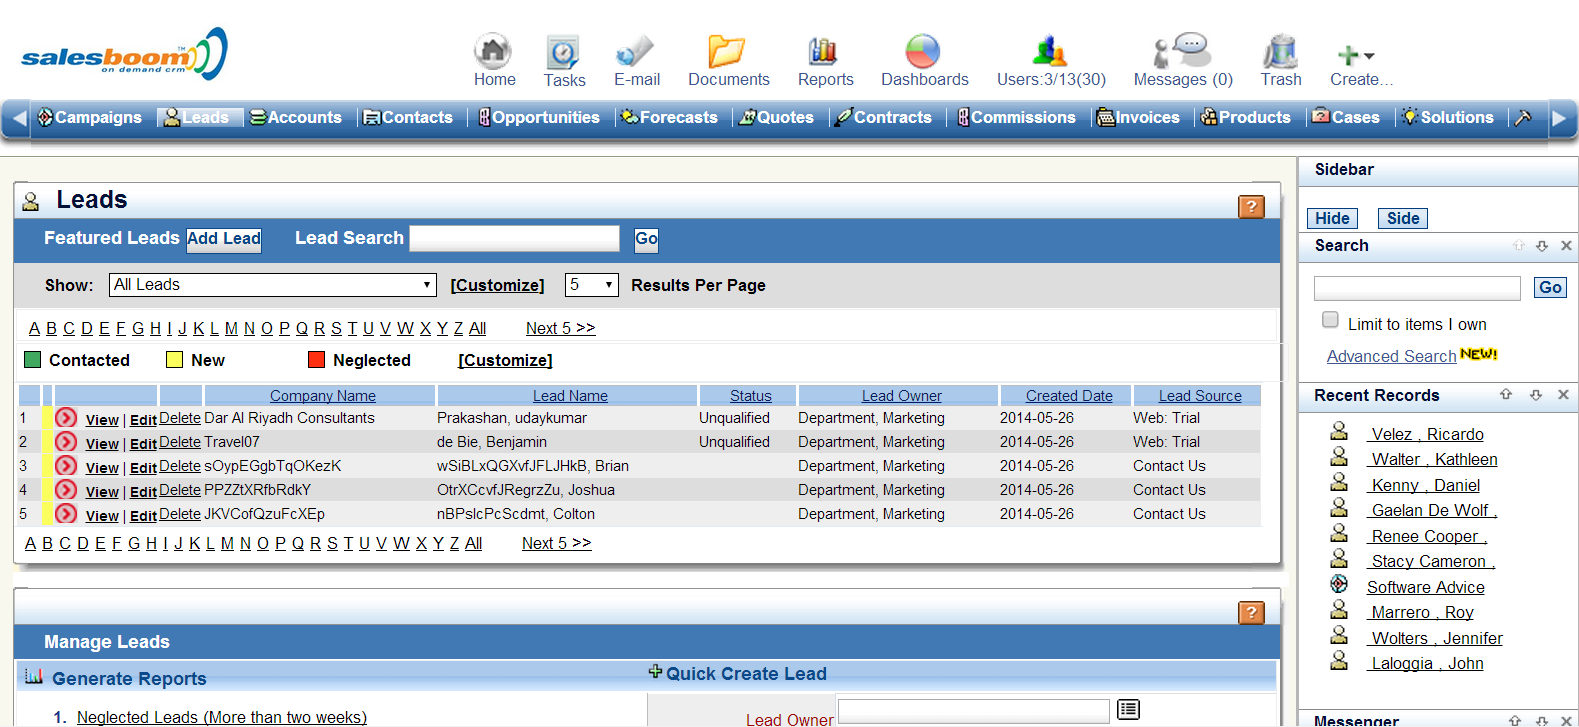
Task: Close the Recent Records panel
Action: point(1563,395)
